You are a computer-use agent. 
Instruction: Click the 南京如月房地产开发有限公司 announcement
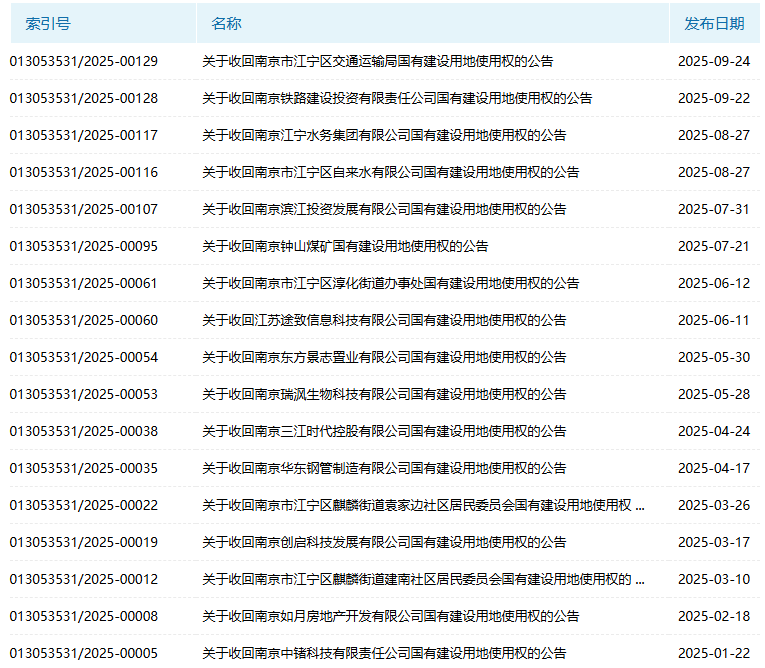pos(390,616)
